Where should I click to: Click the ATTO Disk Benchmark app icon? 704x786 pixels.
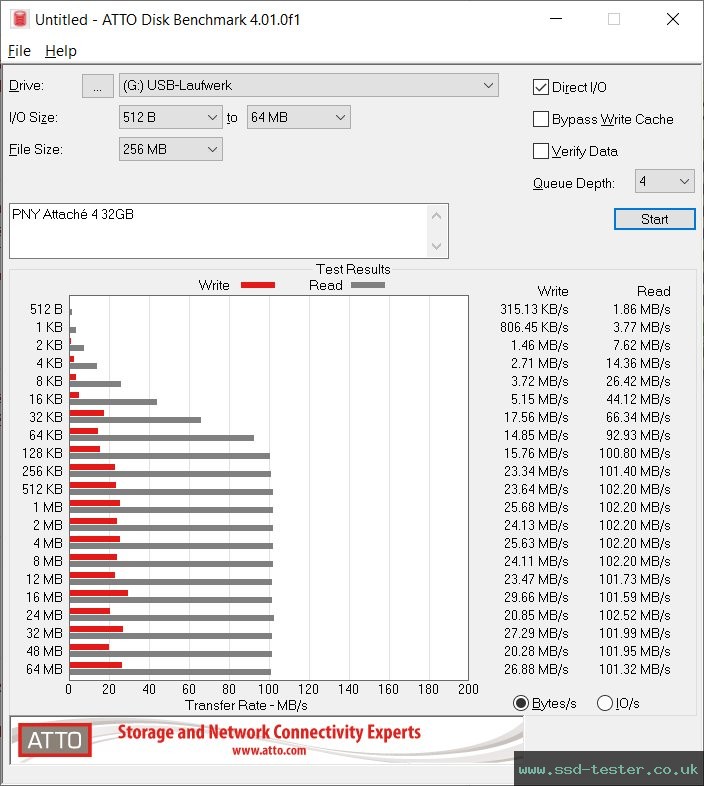(20, 19)
